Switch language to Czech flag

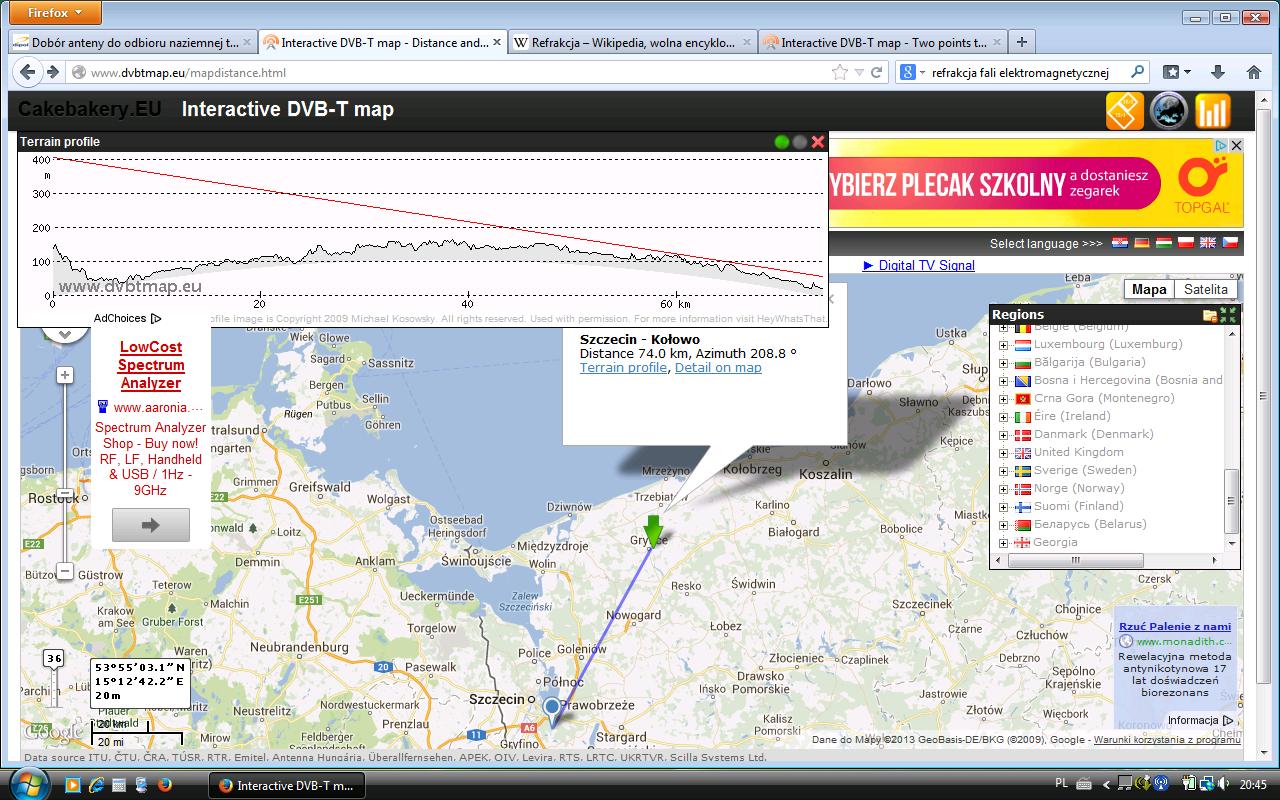1230,243
